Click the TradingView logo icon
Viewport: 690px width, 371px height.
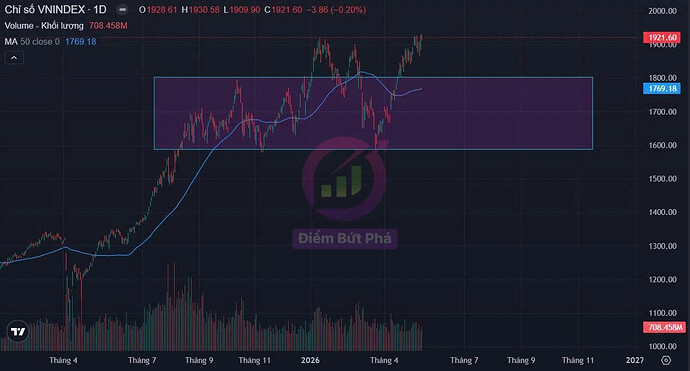18,331
